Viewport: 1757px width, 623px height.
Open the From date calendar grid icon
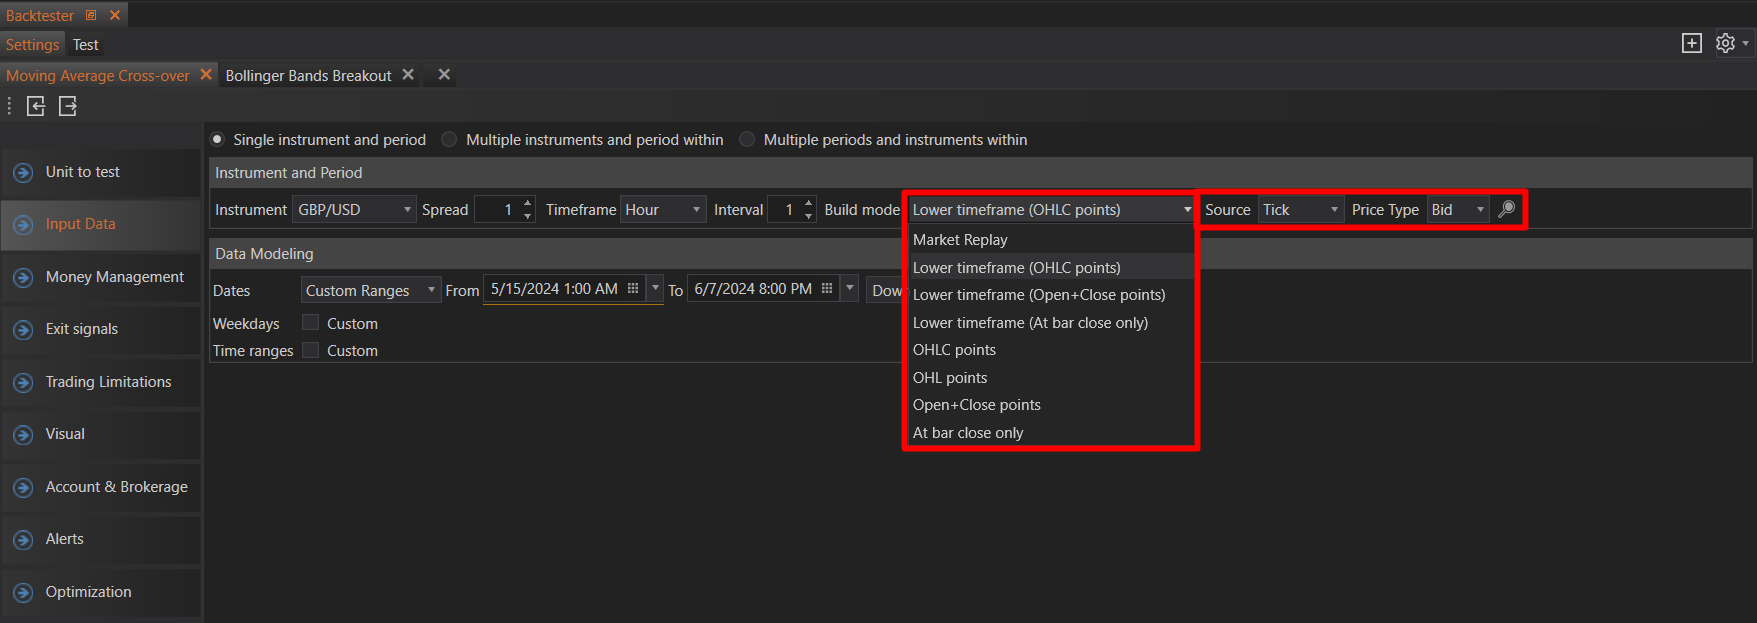coord(633,289)
